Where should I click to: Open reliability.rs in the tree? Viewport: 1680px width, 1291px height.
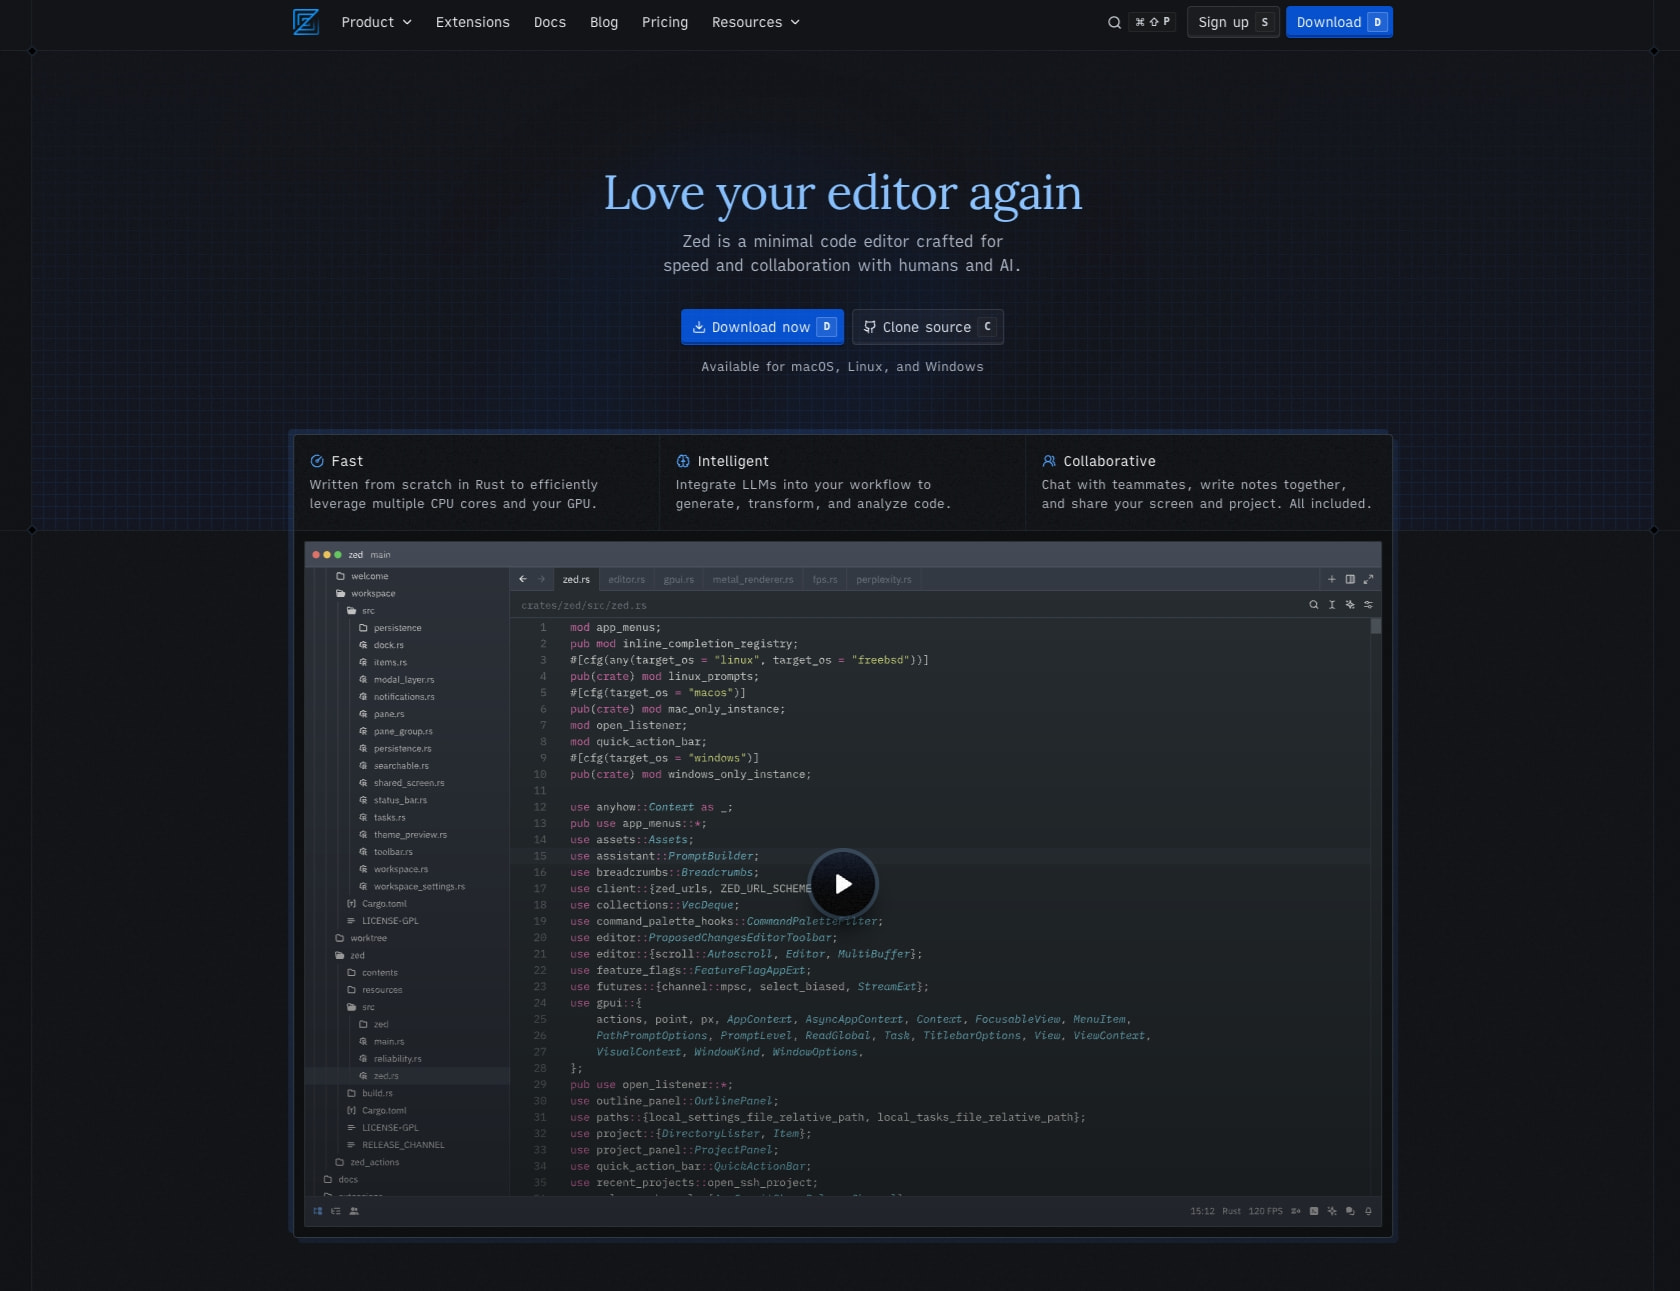point(390,1059)
